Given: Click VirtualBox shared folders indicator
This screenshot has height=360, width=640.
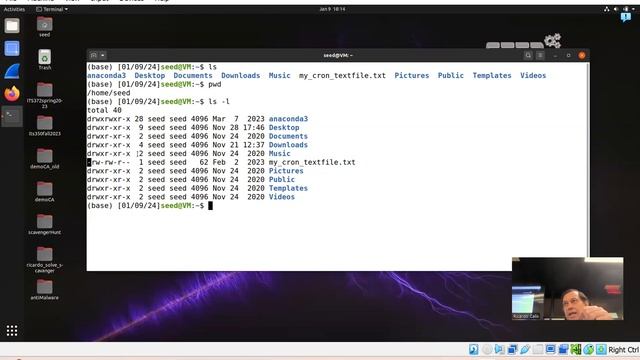Looking at the screenshot, I should 538,349.
